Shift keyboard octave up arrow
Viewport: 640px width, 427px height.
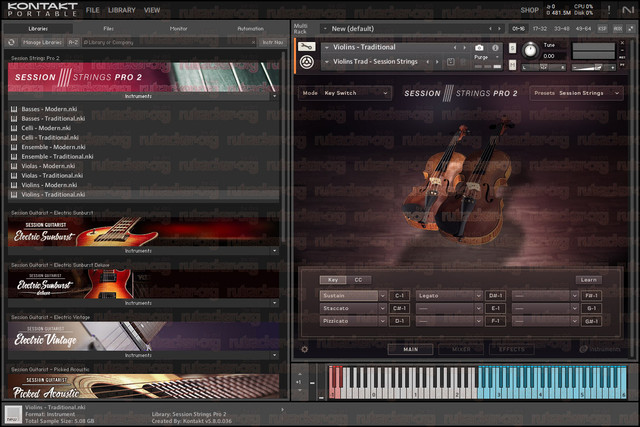pos(300,374)
